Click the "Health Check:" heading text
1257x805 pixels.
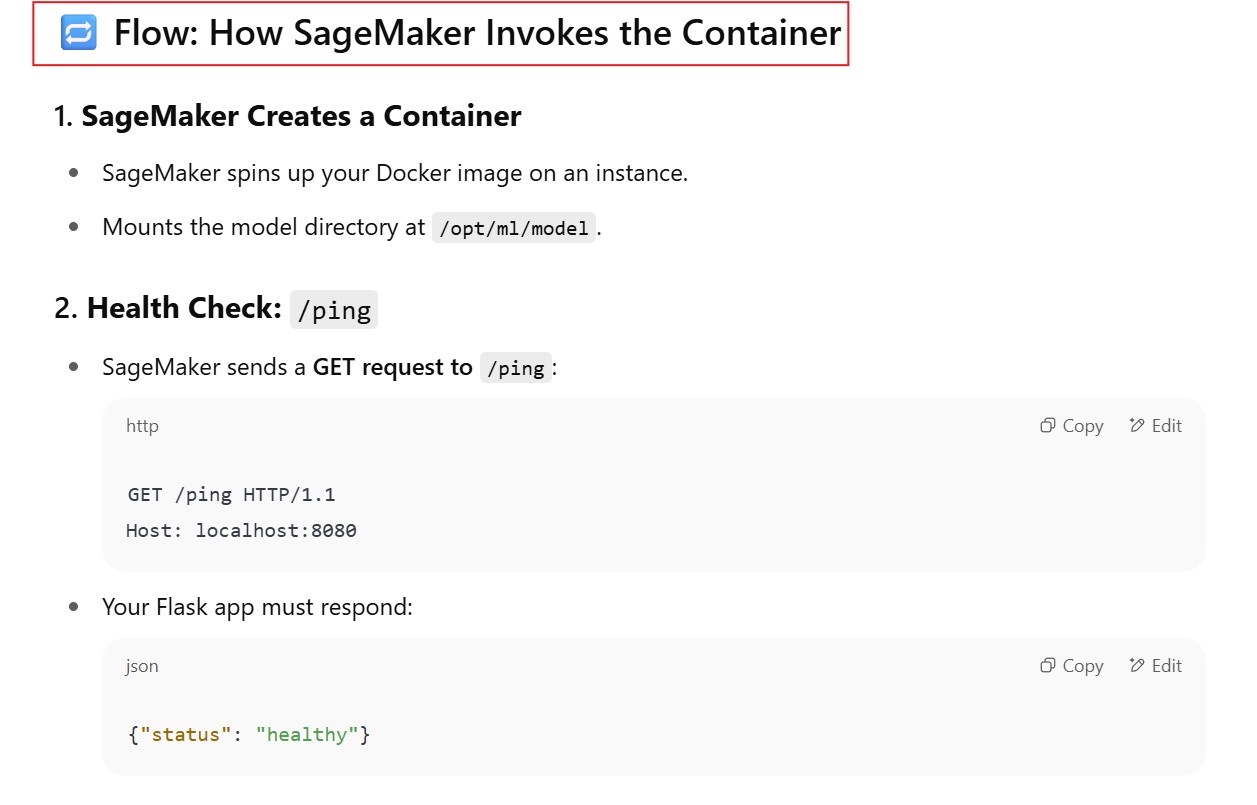pyautogui.click(x=184, y=308)
